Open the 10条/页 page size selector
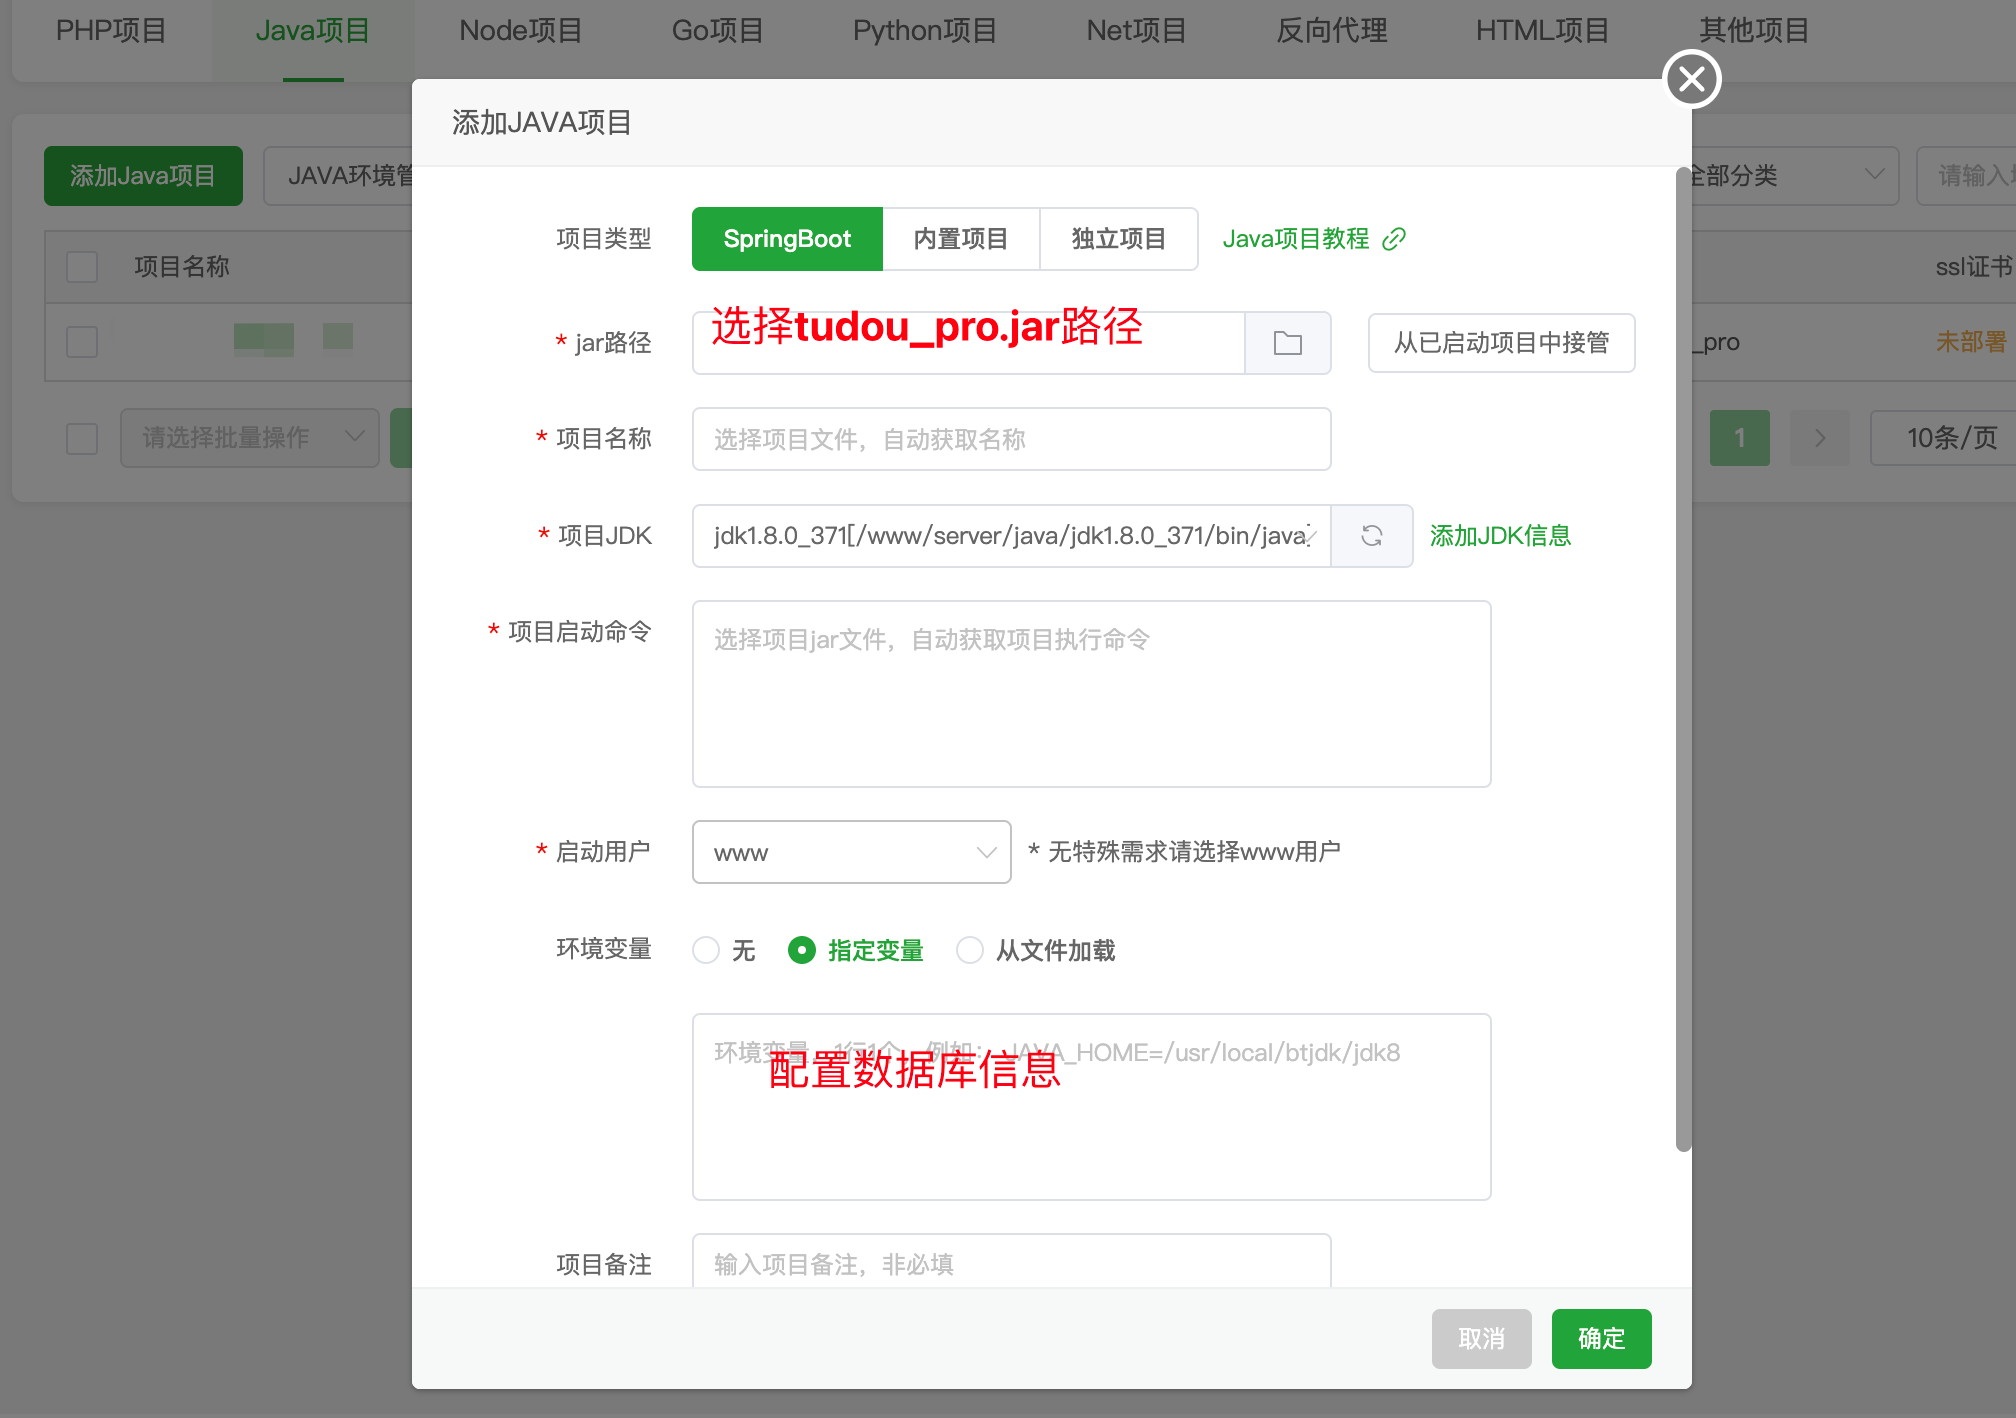Image resolution: width=2016 pixels, height=1418 pixels. [1950, 438]
